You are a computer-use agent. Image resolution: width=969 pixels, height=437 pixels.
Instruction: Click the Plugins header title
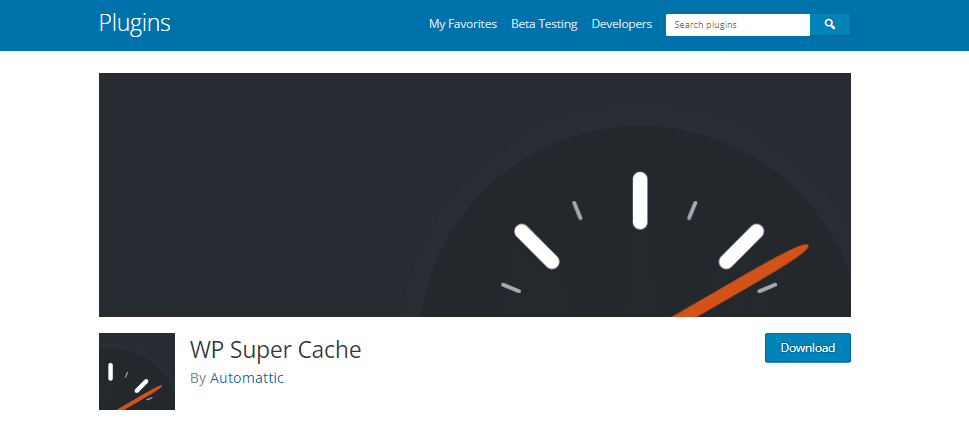(135, 23)
